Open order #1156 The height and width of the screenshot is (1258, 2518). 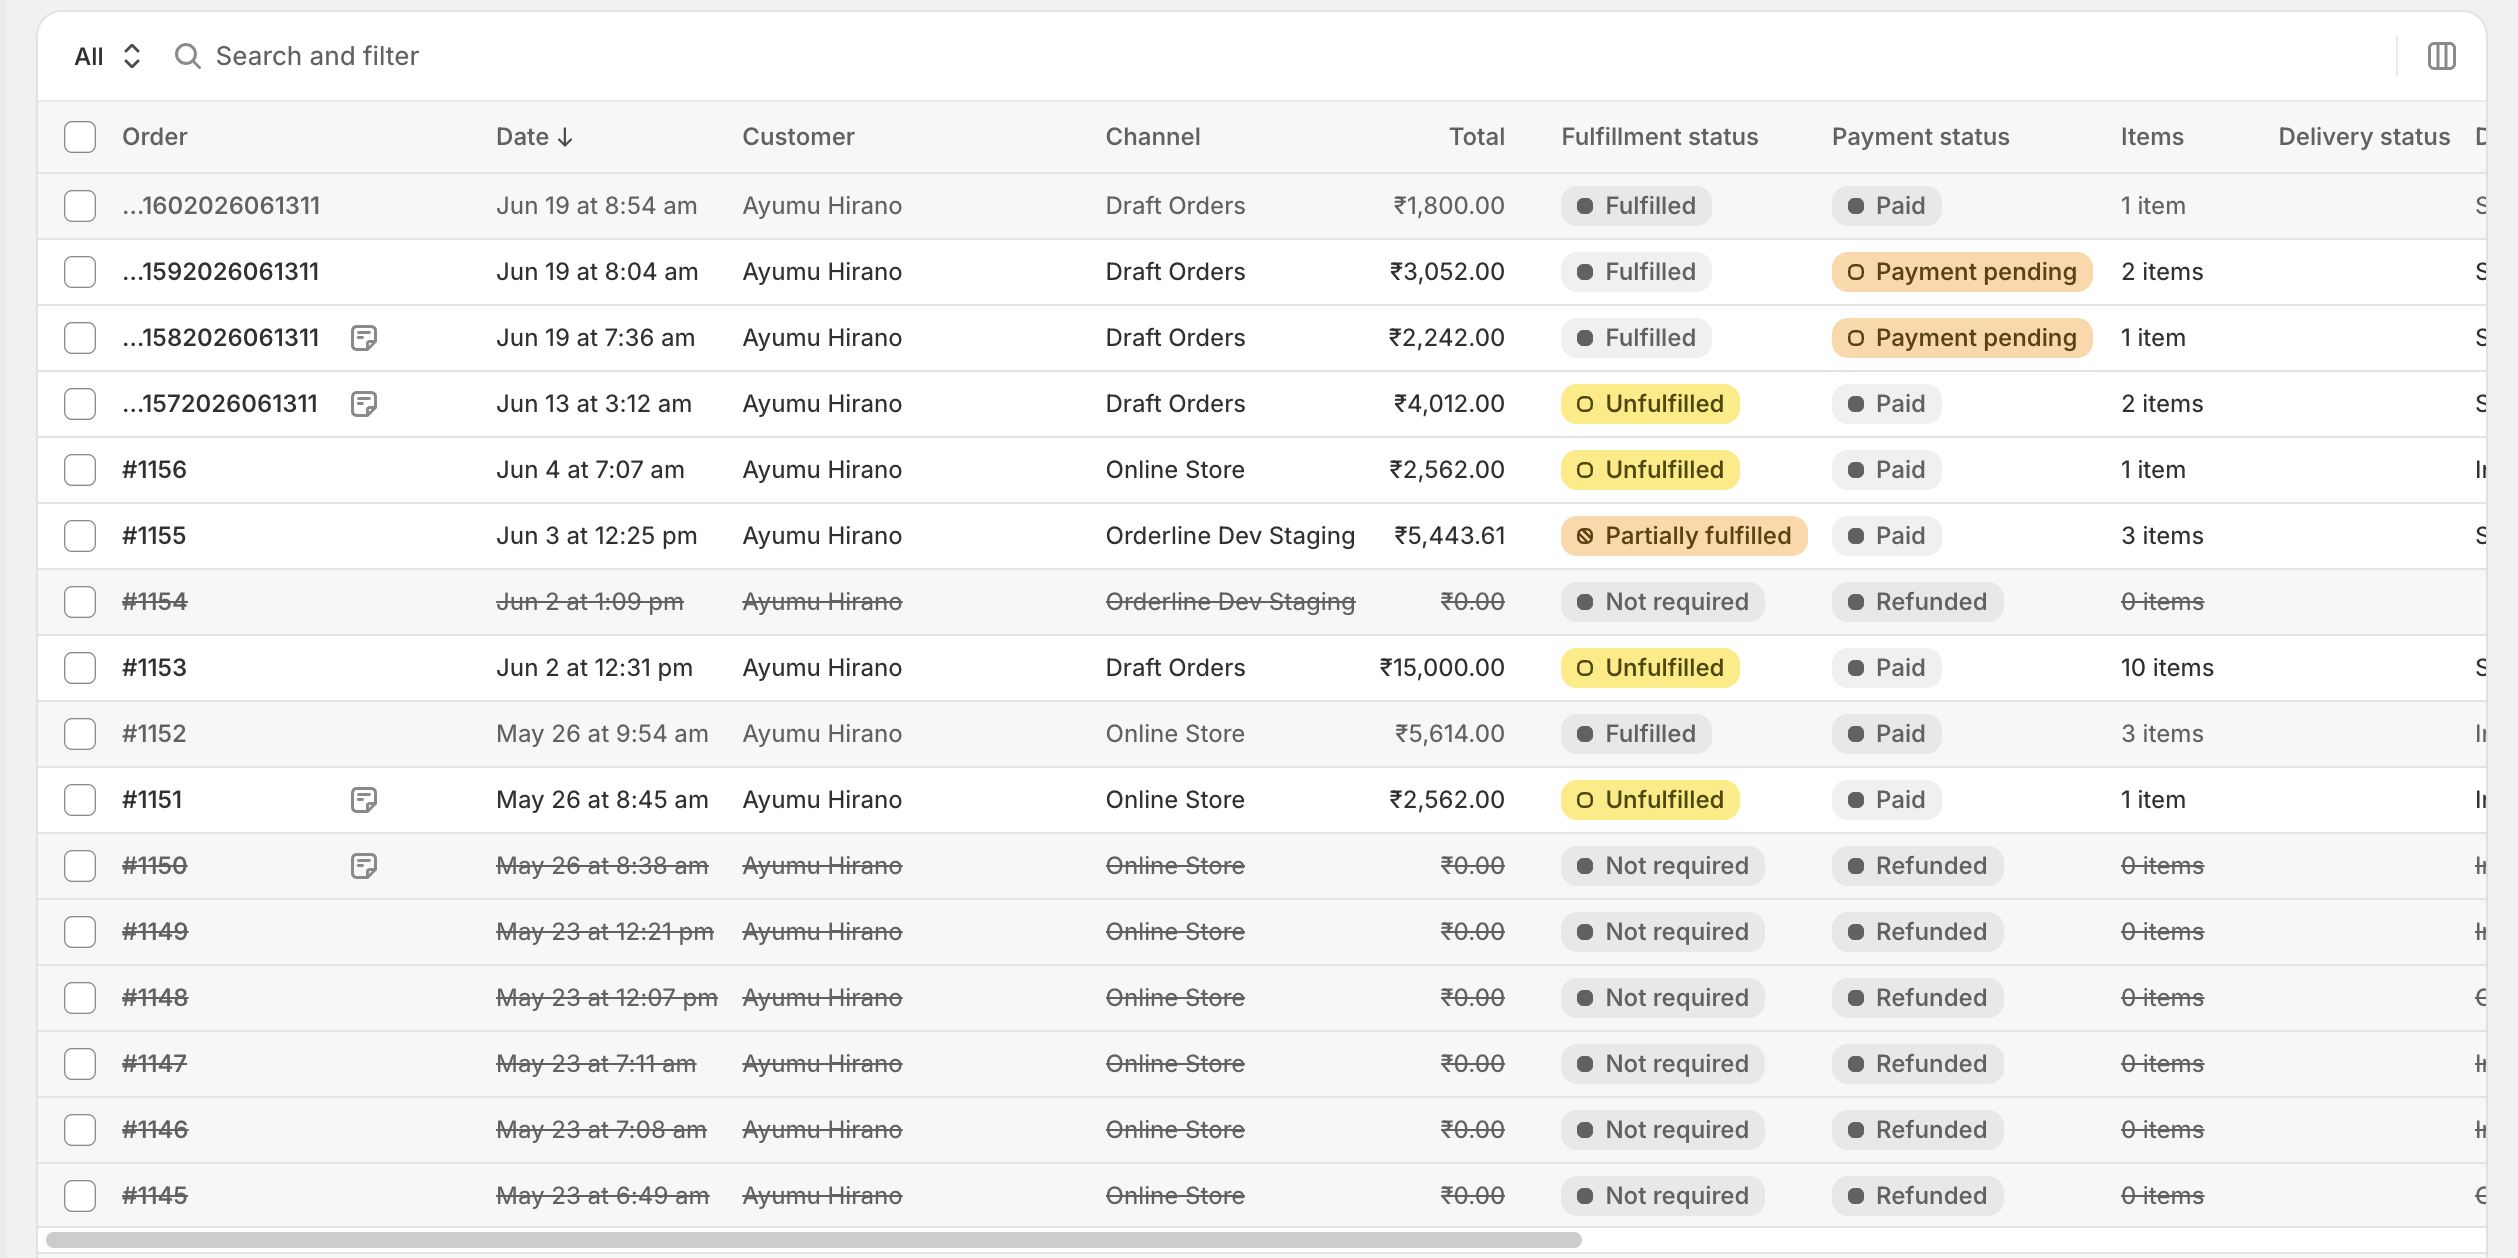point(154,470)
